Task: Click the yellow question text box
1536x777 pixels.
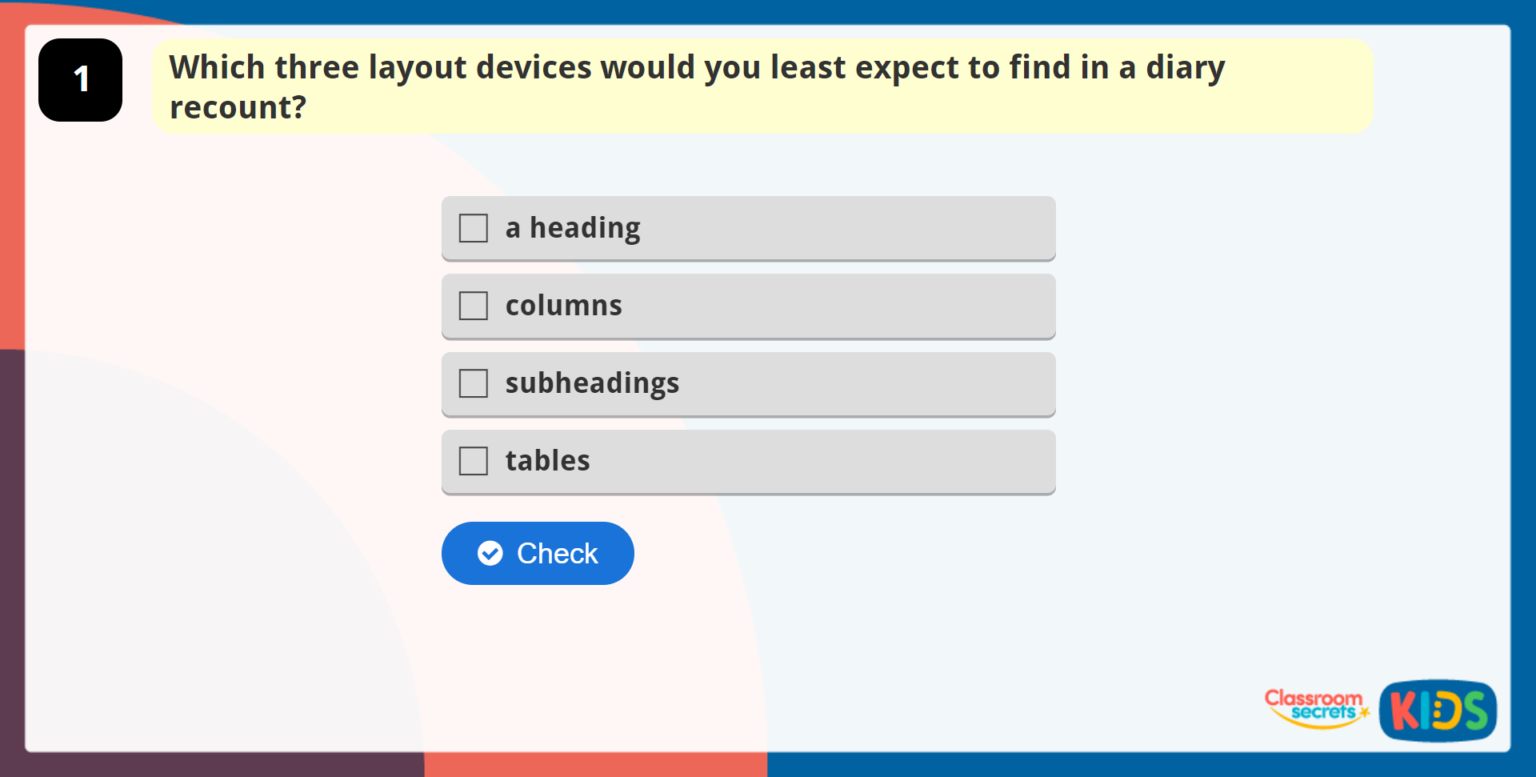Action: tap(765, 86)
